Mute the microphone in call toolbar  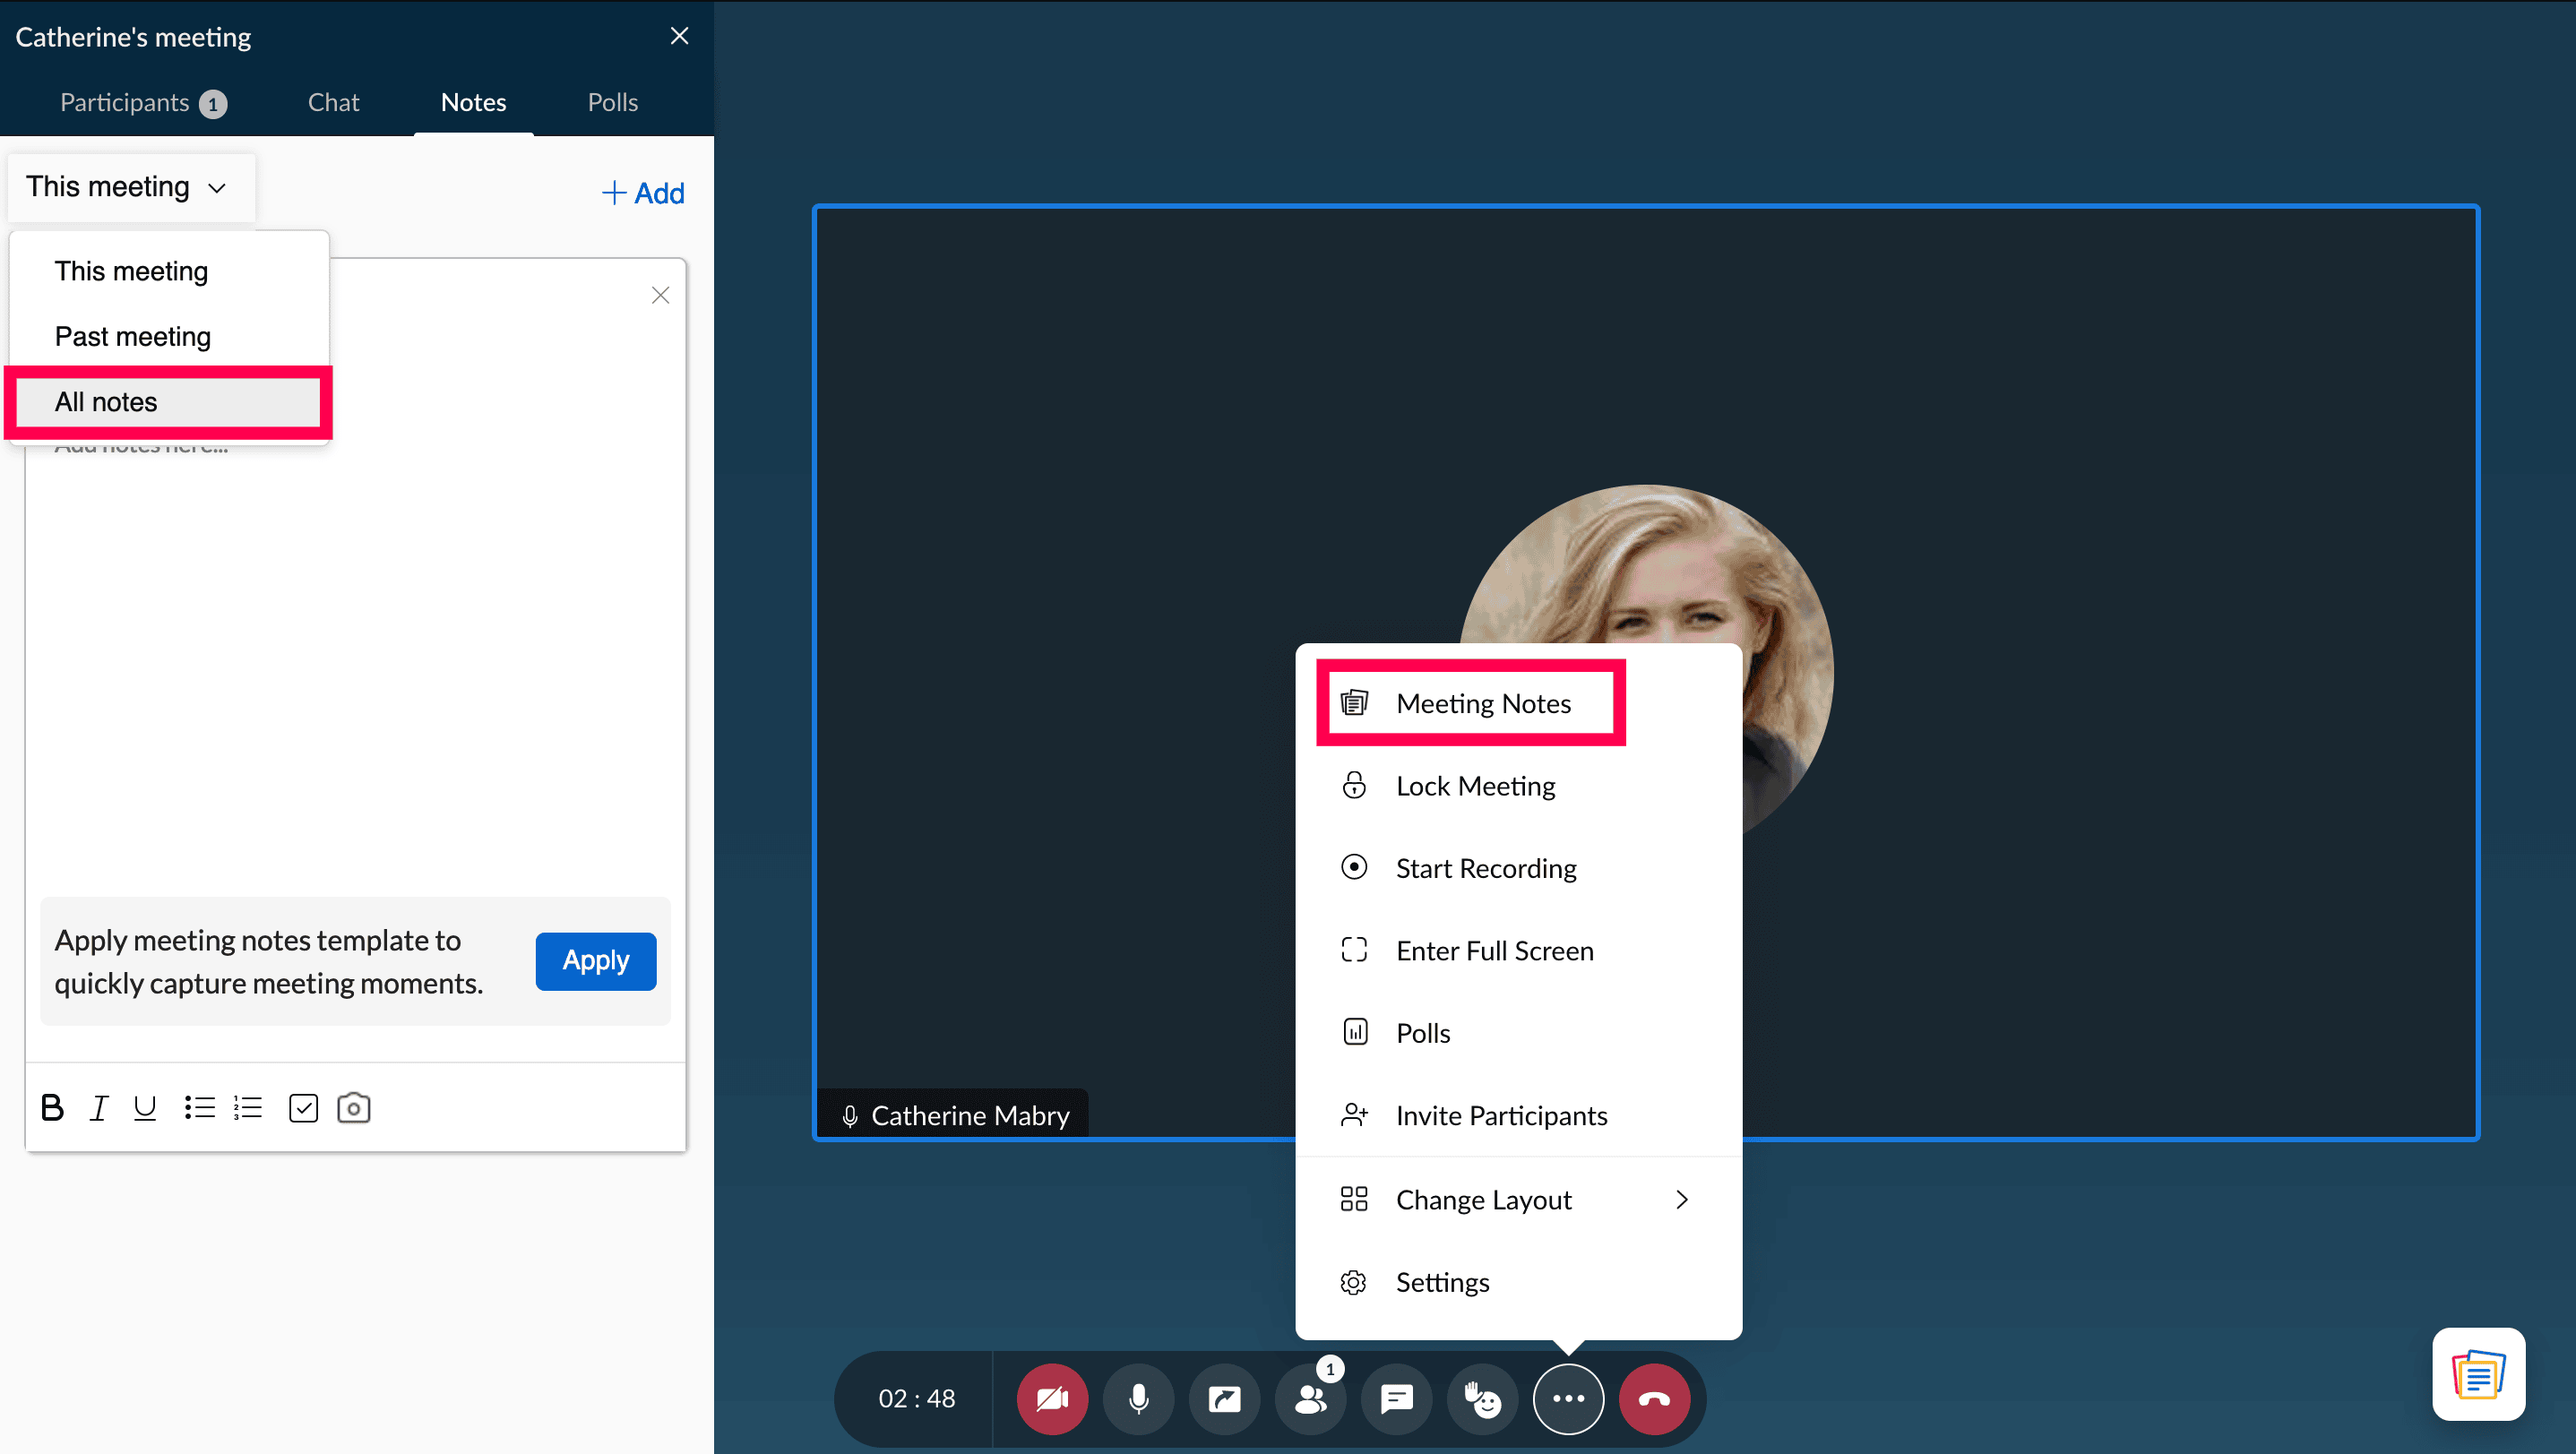coord(1138,1398)
